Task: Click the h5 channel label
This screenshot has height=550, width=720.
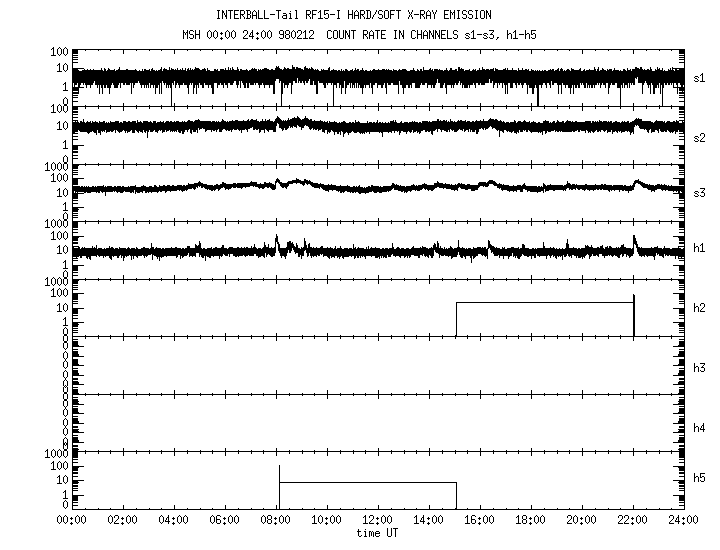Action: click(x=699, y=478)
